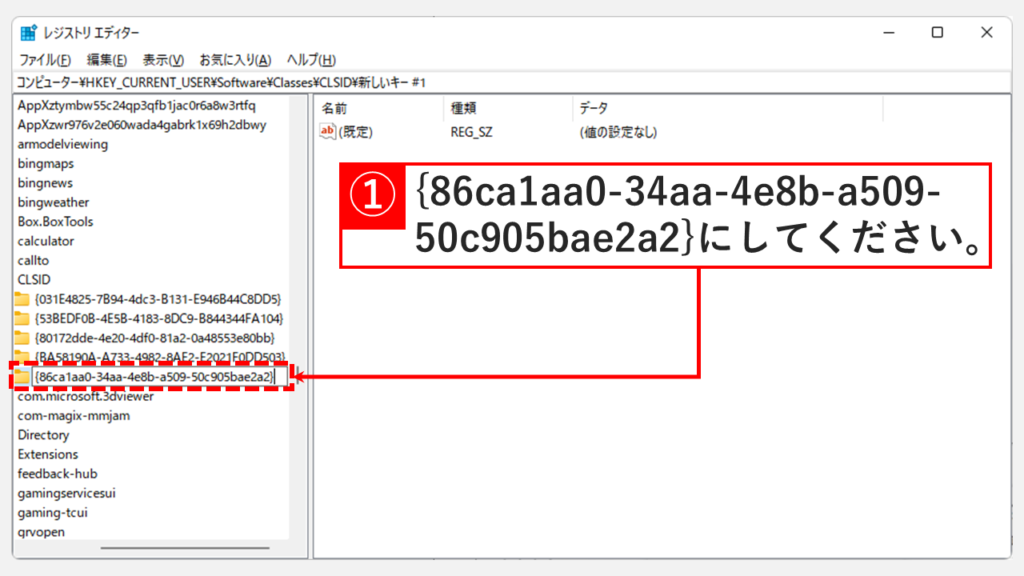Select the CLSID key in the tree

[34, 279]
